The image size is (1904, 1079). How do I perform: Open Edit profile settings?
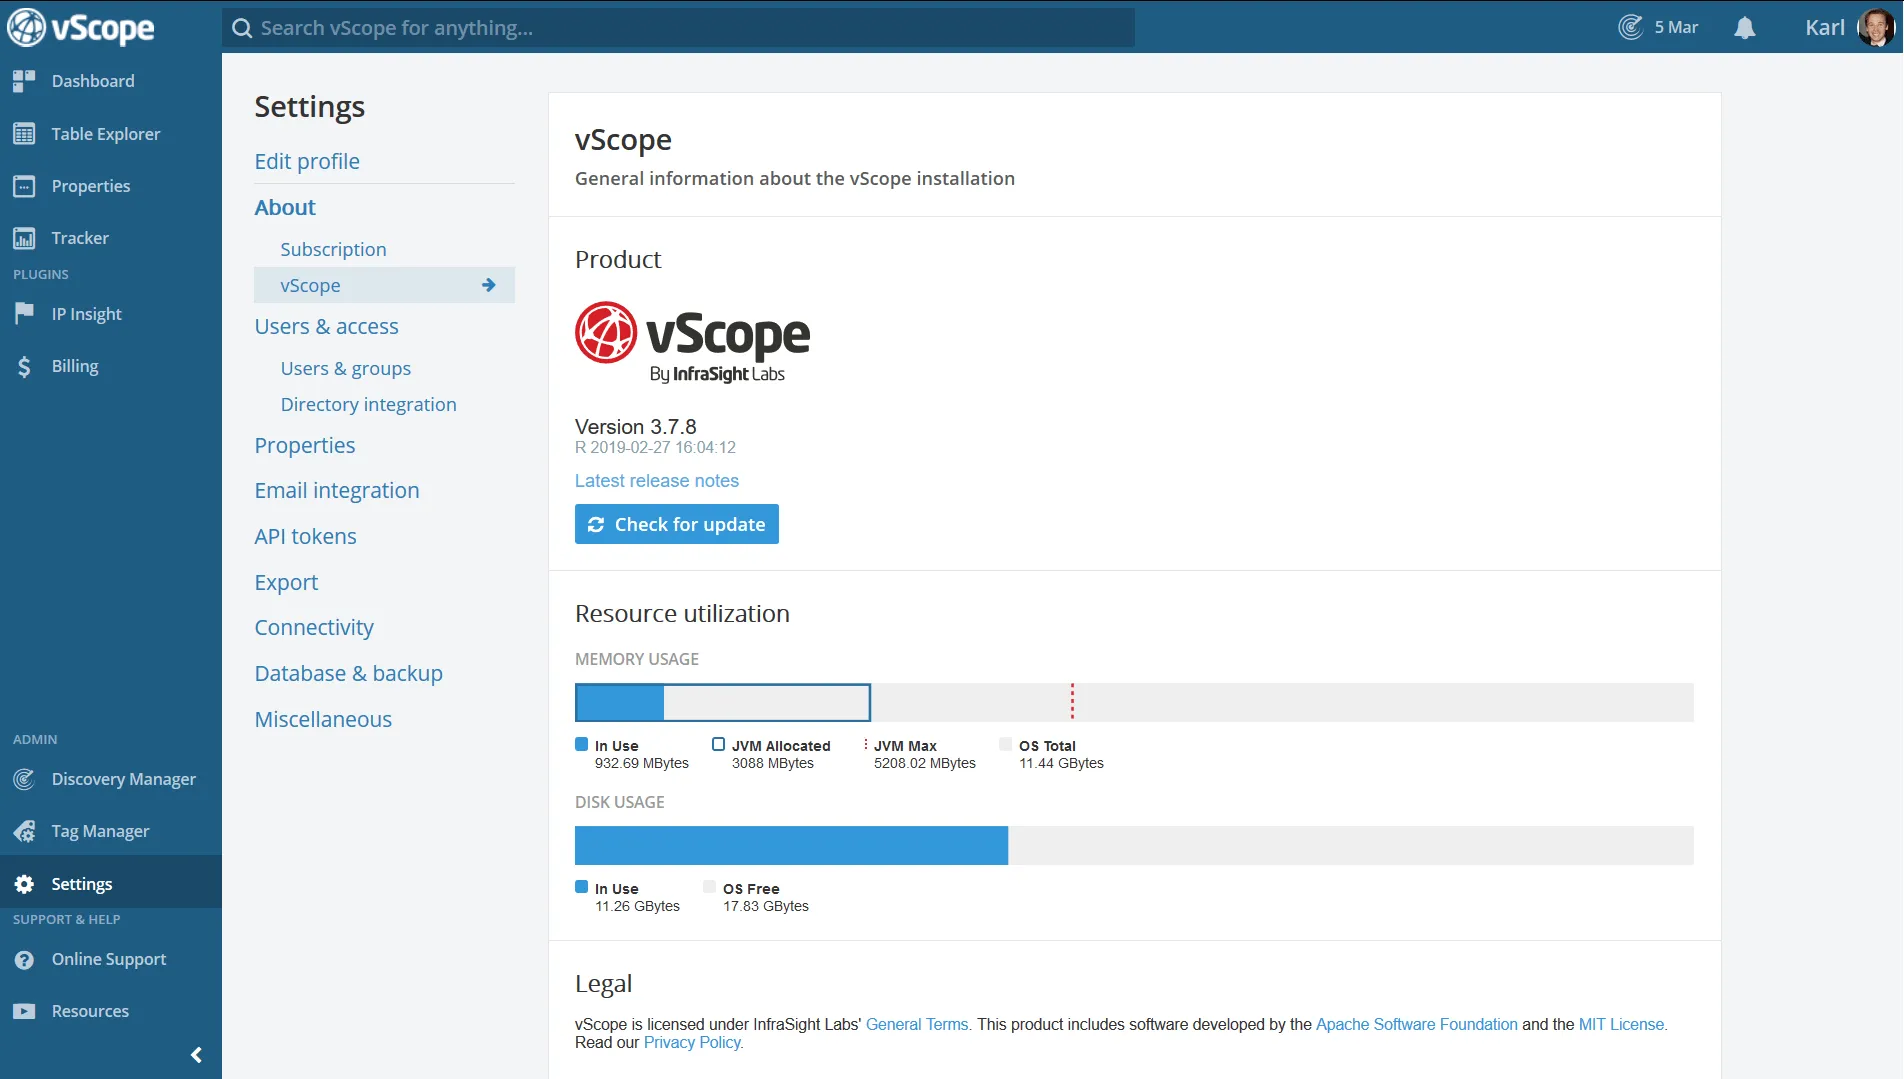click(307, 161)
